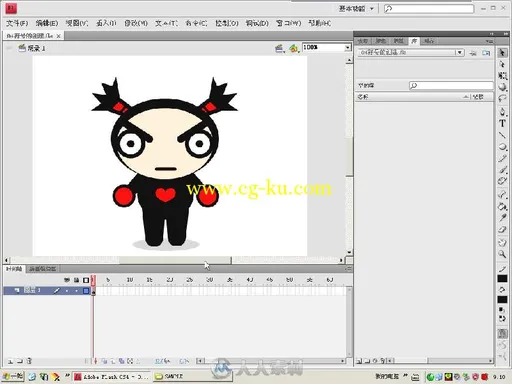
Task: Open the library panel options menu
Action: click(x=489, y=41)
